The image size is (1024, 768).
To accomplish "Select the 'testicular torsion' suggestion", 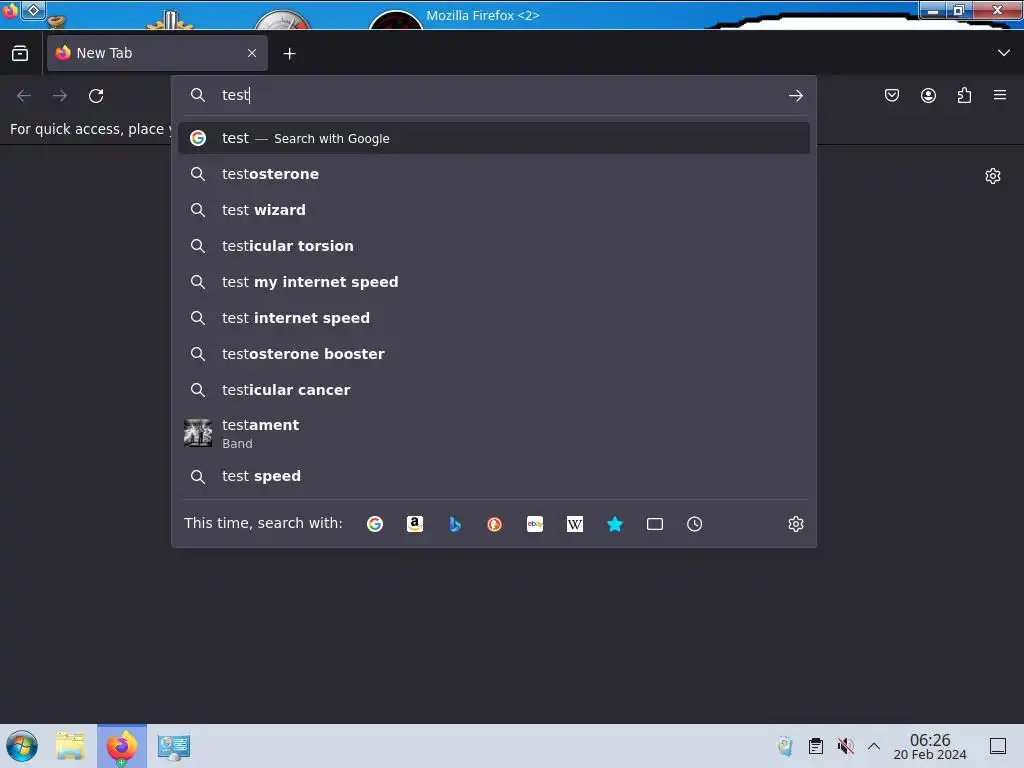I will [494, 246].
